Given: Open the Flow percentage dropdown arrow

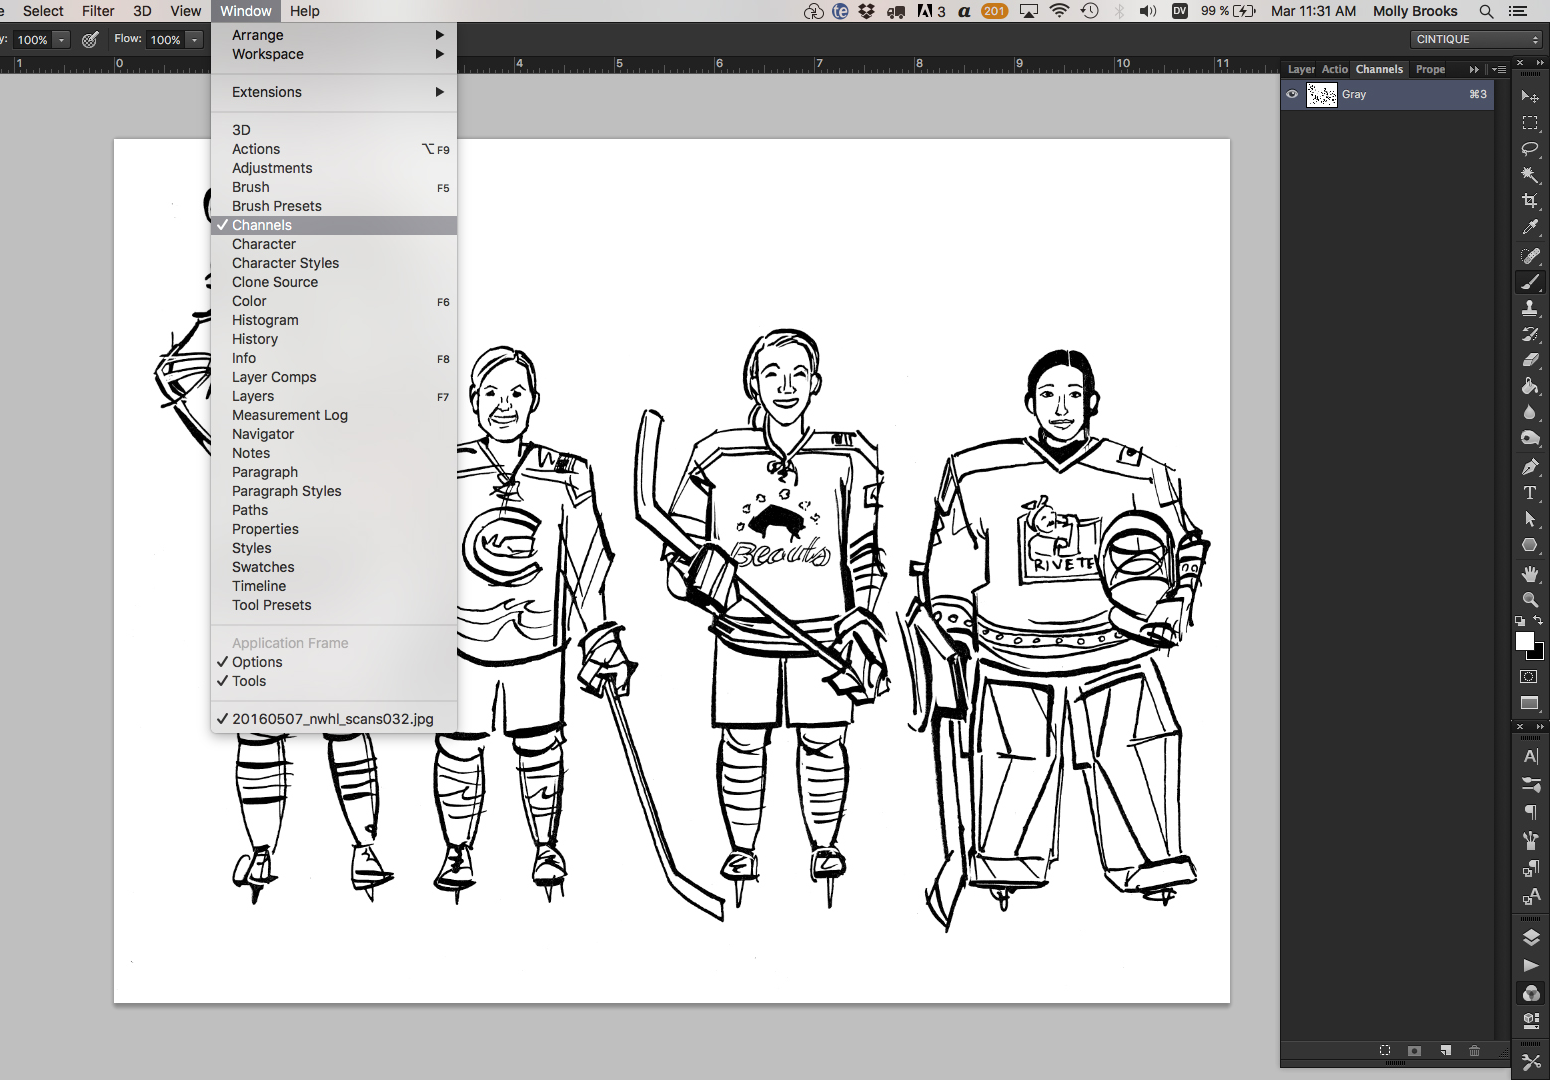Looking at the screenshot, I should [194, 39].
